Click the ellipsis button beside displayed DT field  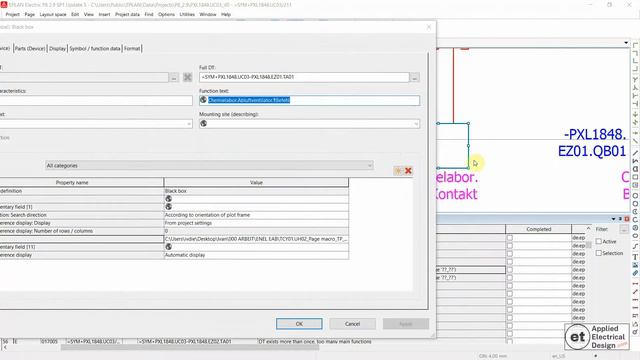(x=174, y=77)
